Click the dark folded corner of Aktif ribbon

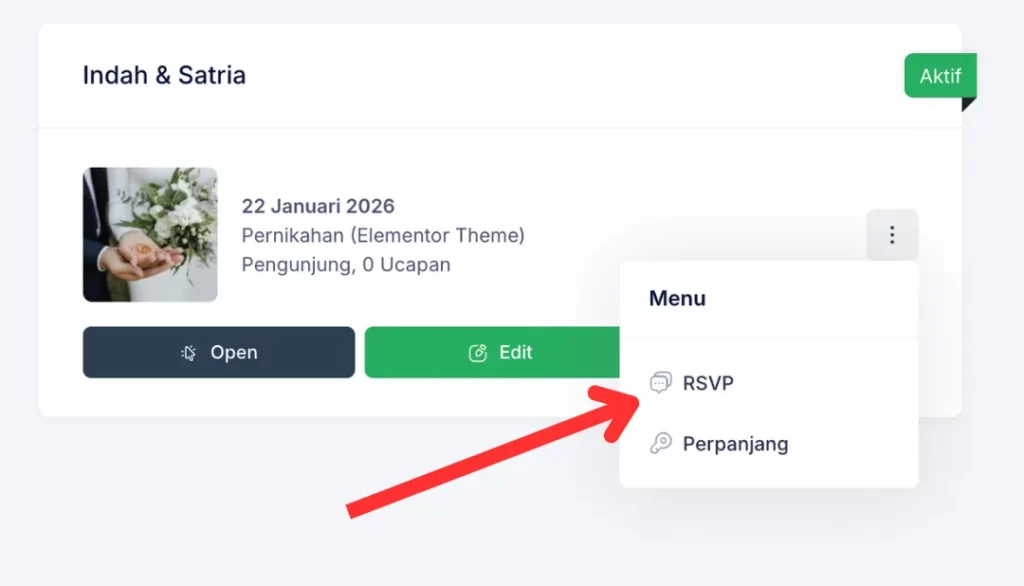[967, 104]
